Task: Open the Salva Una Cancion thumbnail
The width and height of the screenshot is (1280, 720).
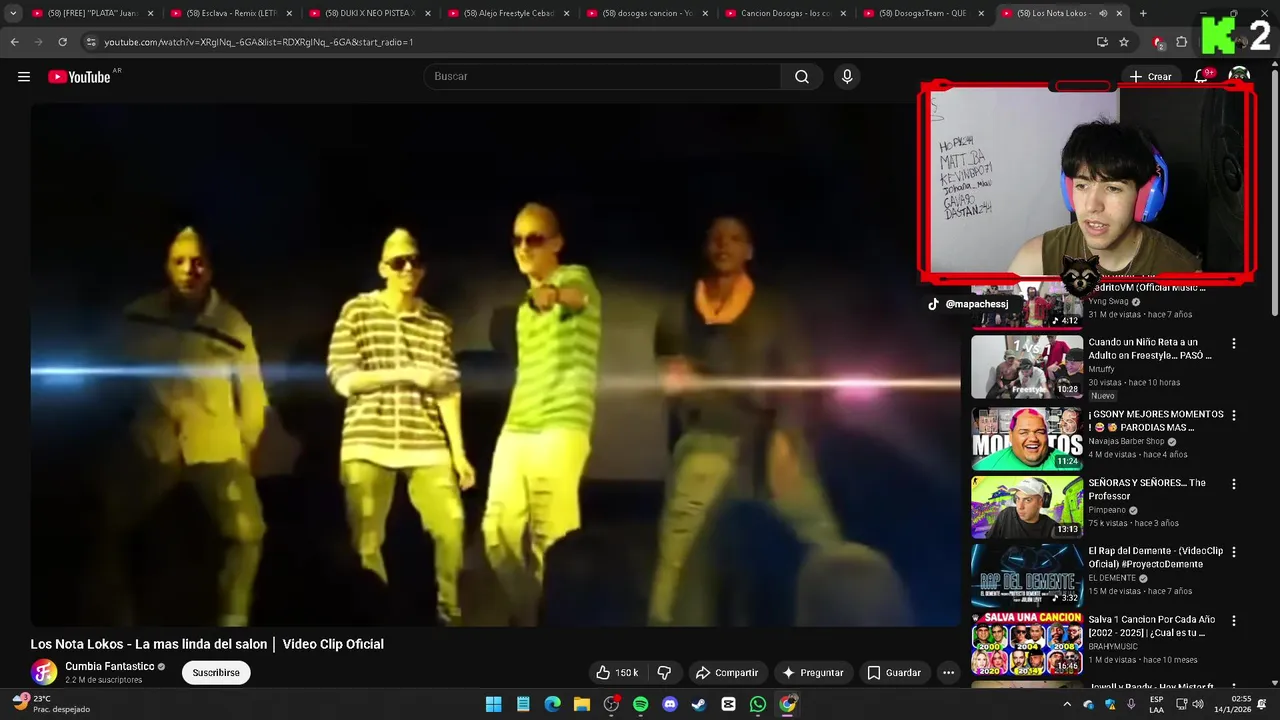Action: tap(1027, 643)
